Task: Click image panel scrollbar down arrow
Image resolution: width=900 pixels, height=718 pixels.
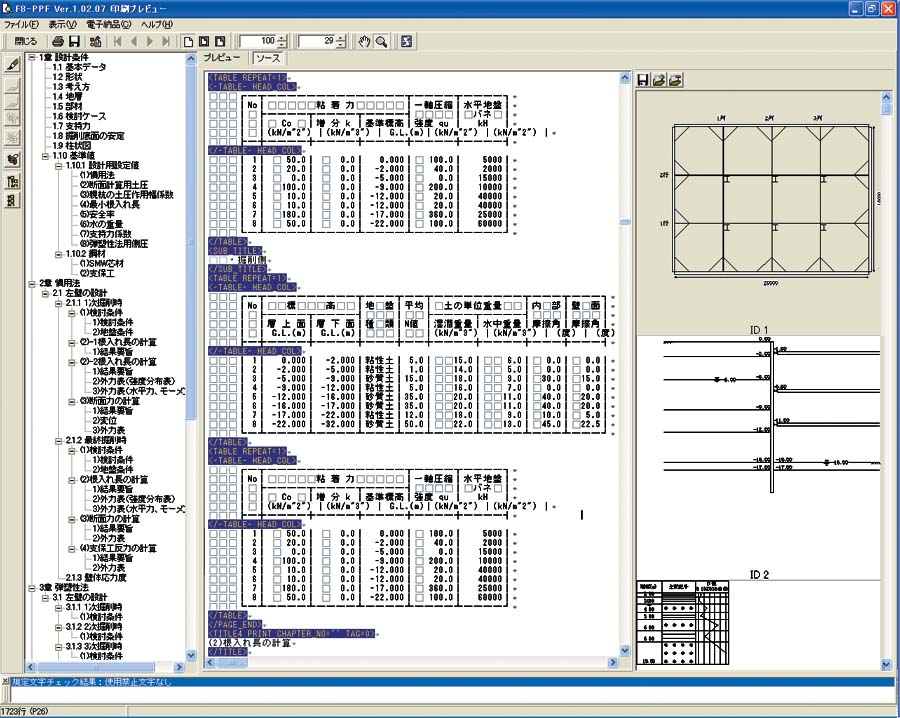Action: pyautogui.click(x=886, y=664)
